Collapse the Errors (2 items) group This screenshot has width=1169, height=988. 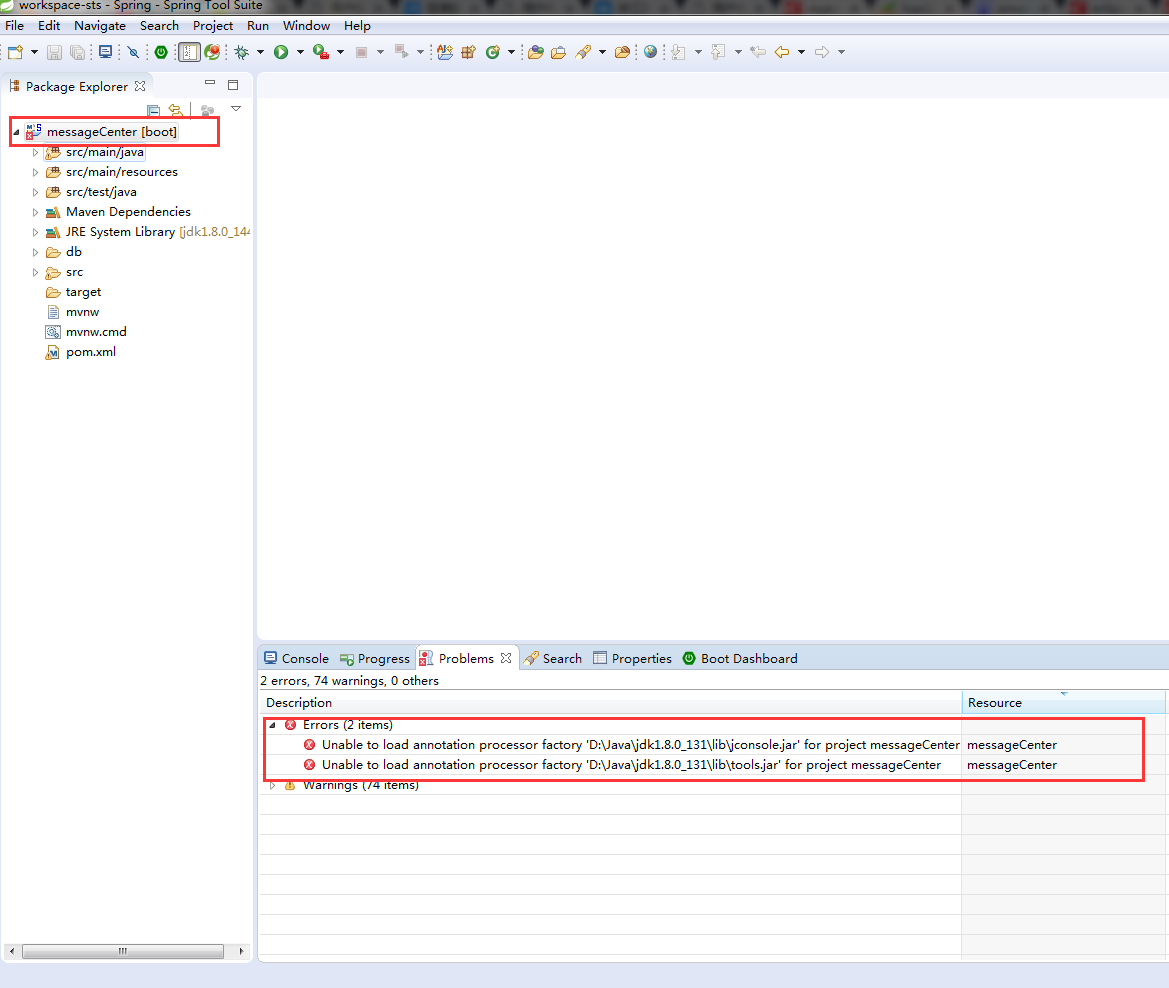point(273,725)
